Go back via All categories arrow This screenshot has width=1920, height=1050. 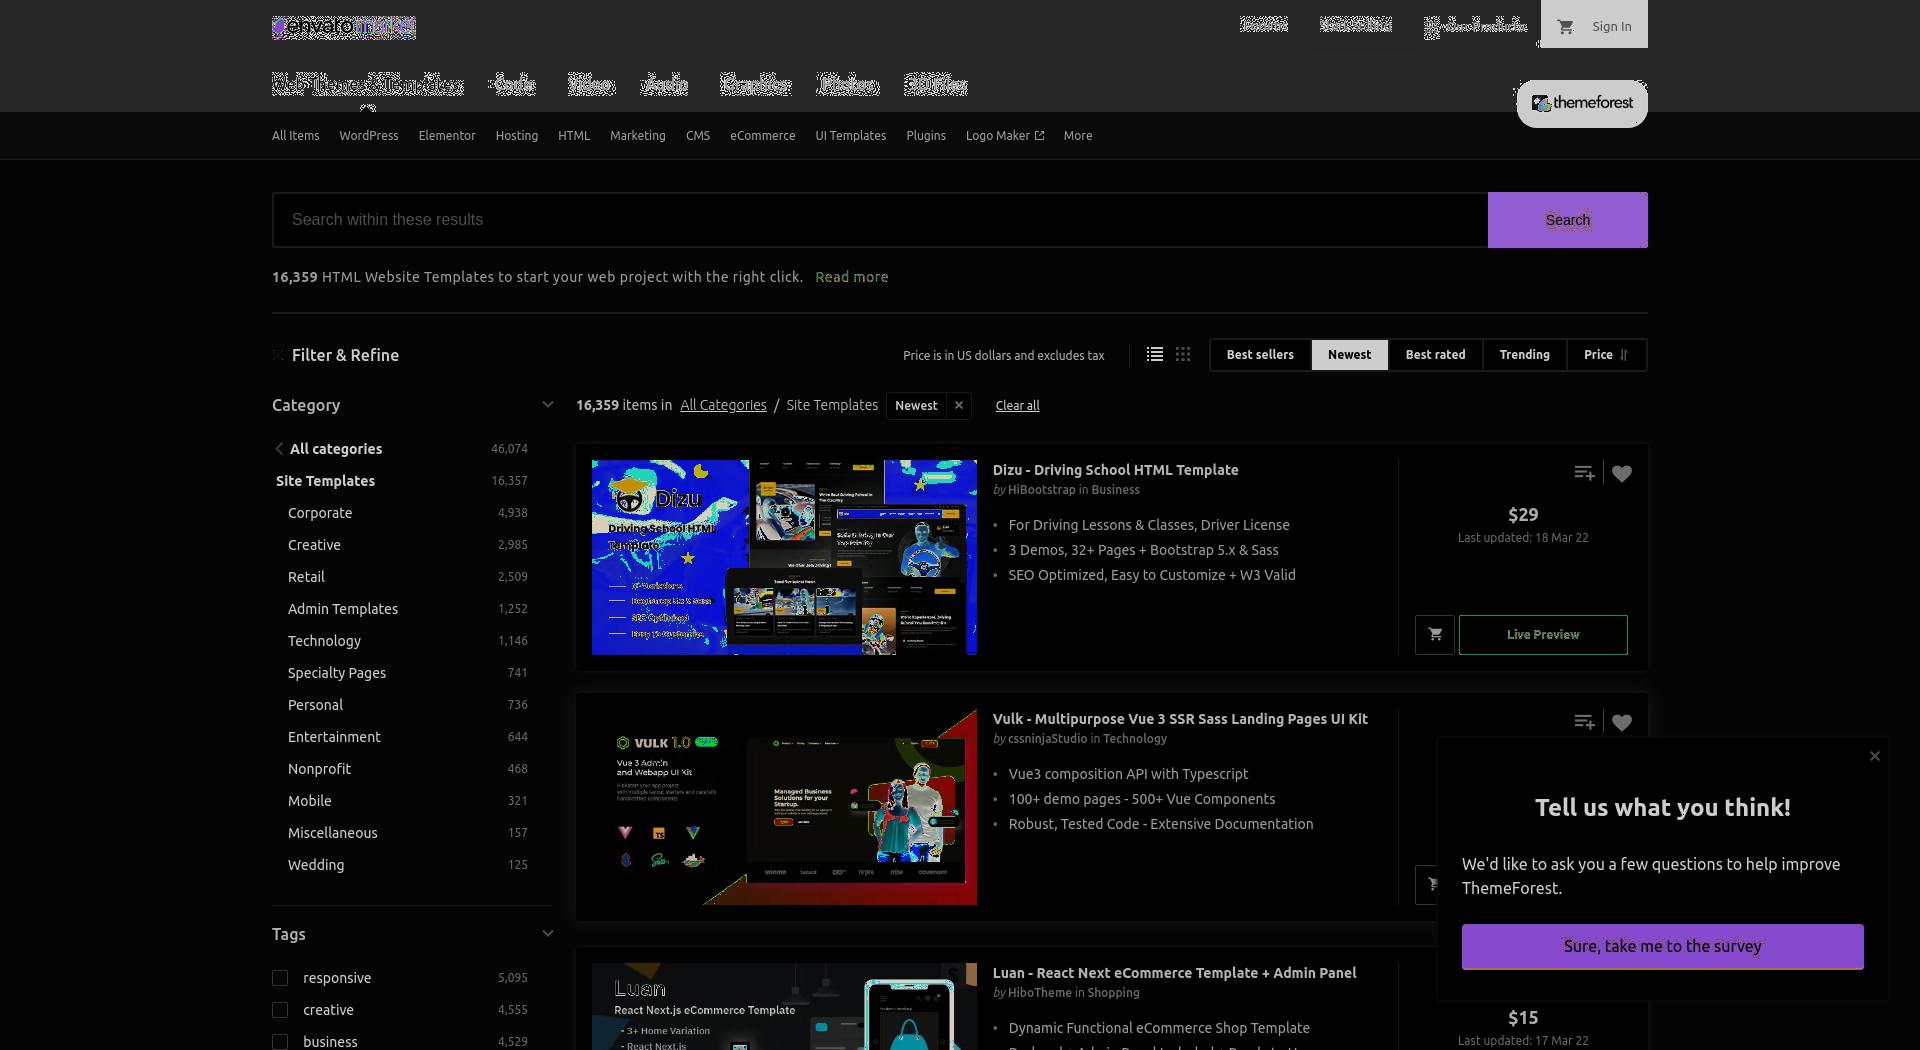click(279, 449)
